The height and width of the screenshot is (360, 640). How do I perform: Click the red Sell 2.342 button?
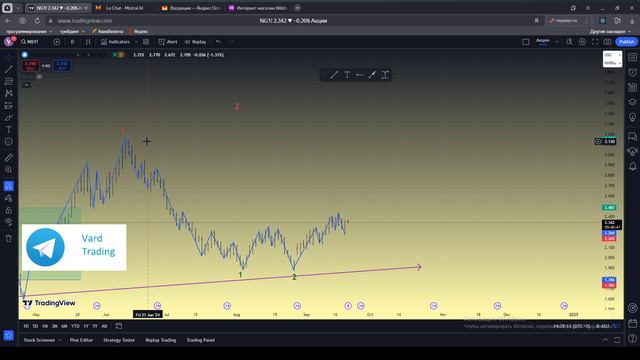coord(31,66)
